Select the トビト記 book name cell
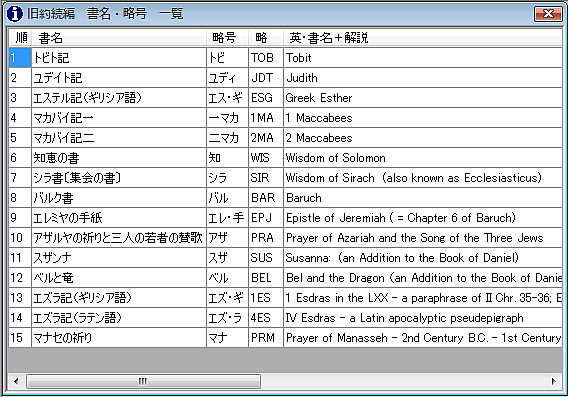This screenshot has height=397, width=568. 119,58
